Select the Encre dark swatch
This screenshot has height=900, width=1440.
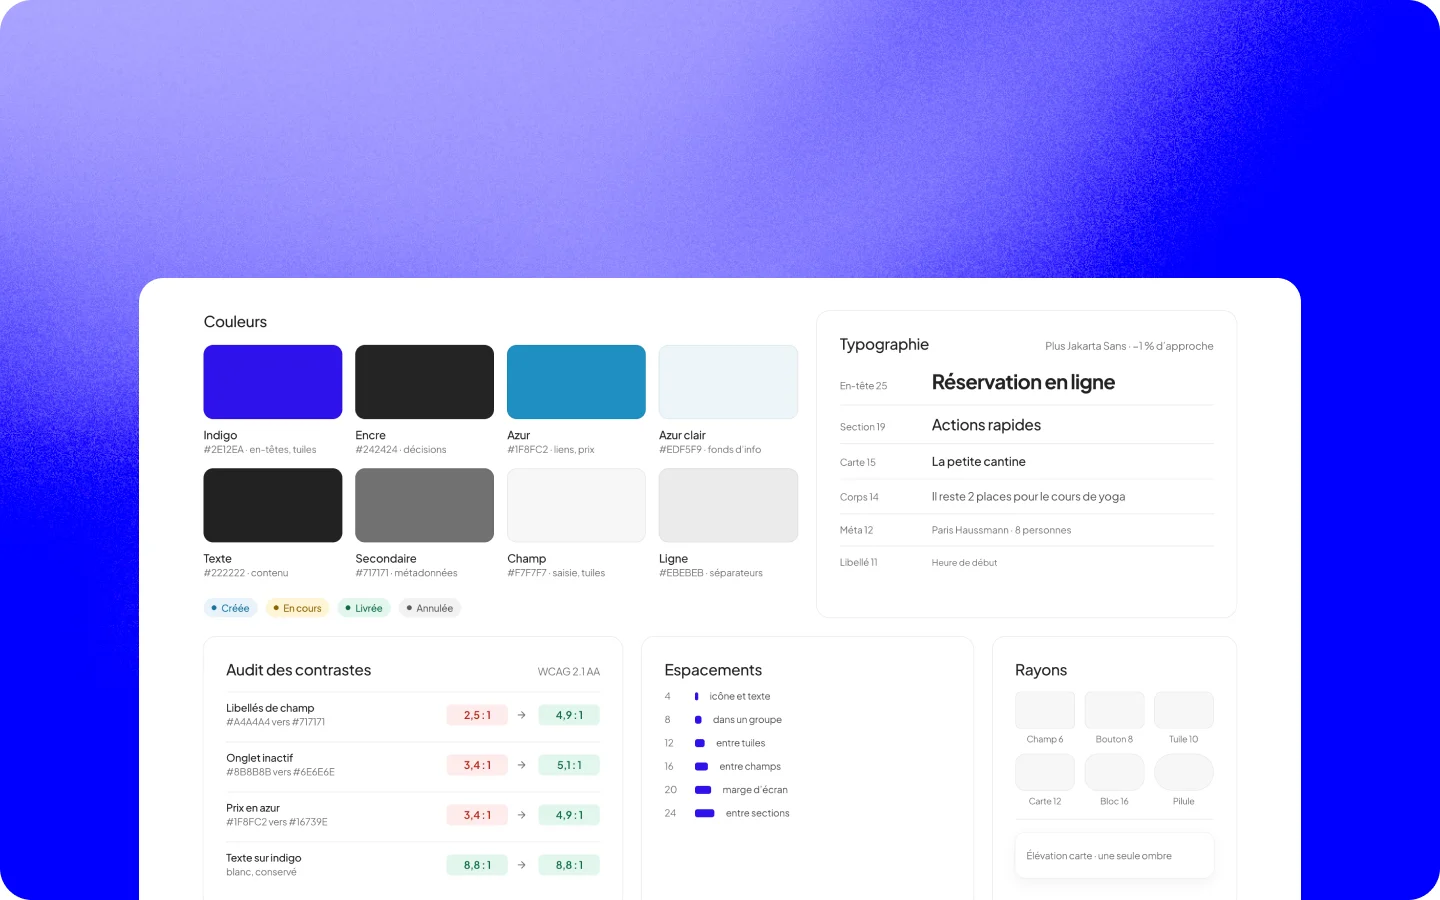(424, 382)
